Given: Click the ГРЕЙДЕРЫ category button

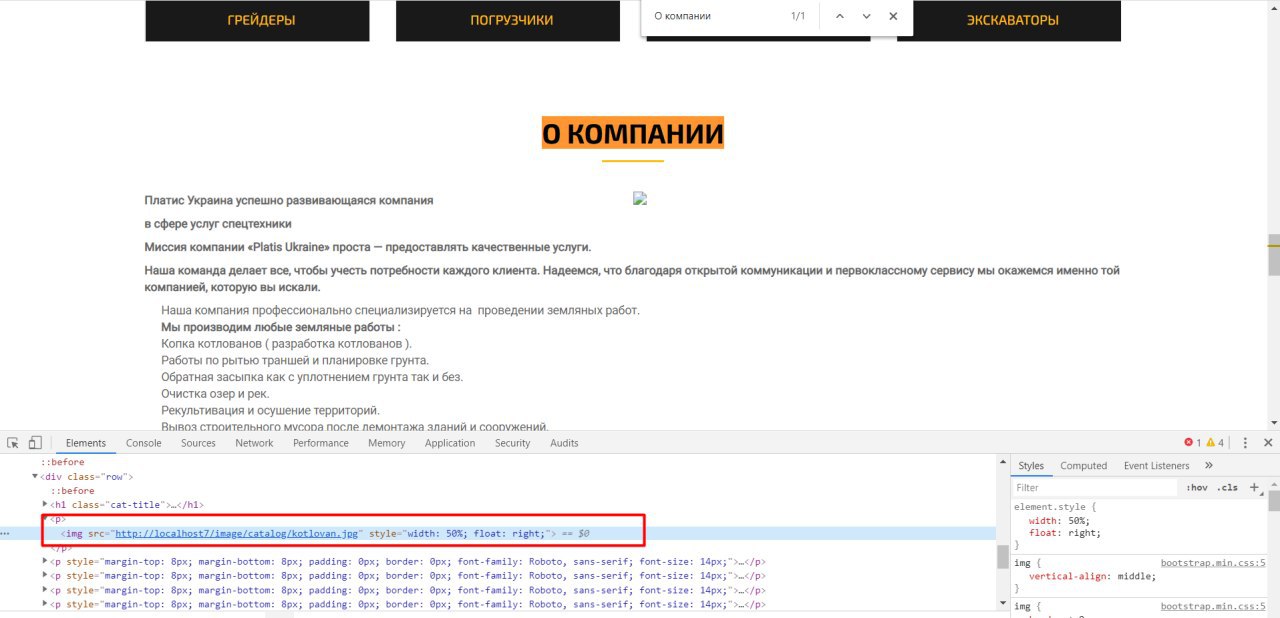Looking at the screenshot, I should click(x=257, y=20).
